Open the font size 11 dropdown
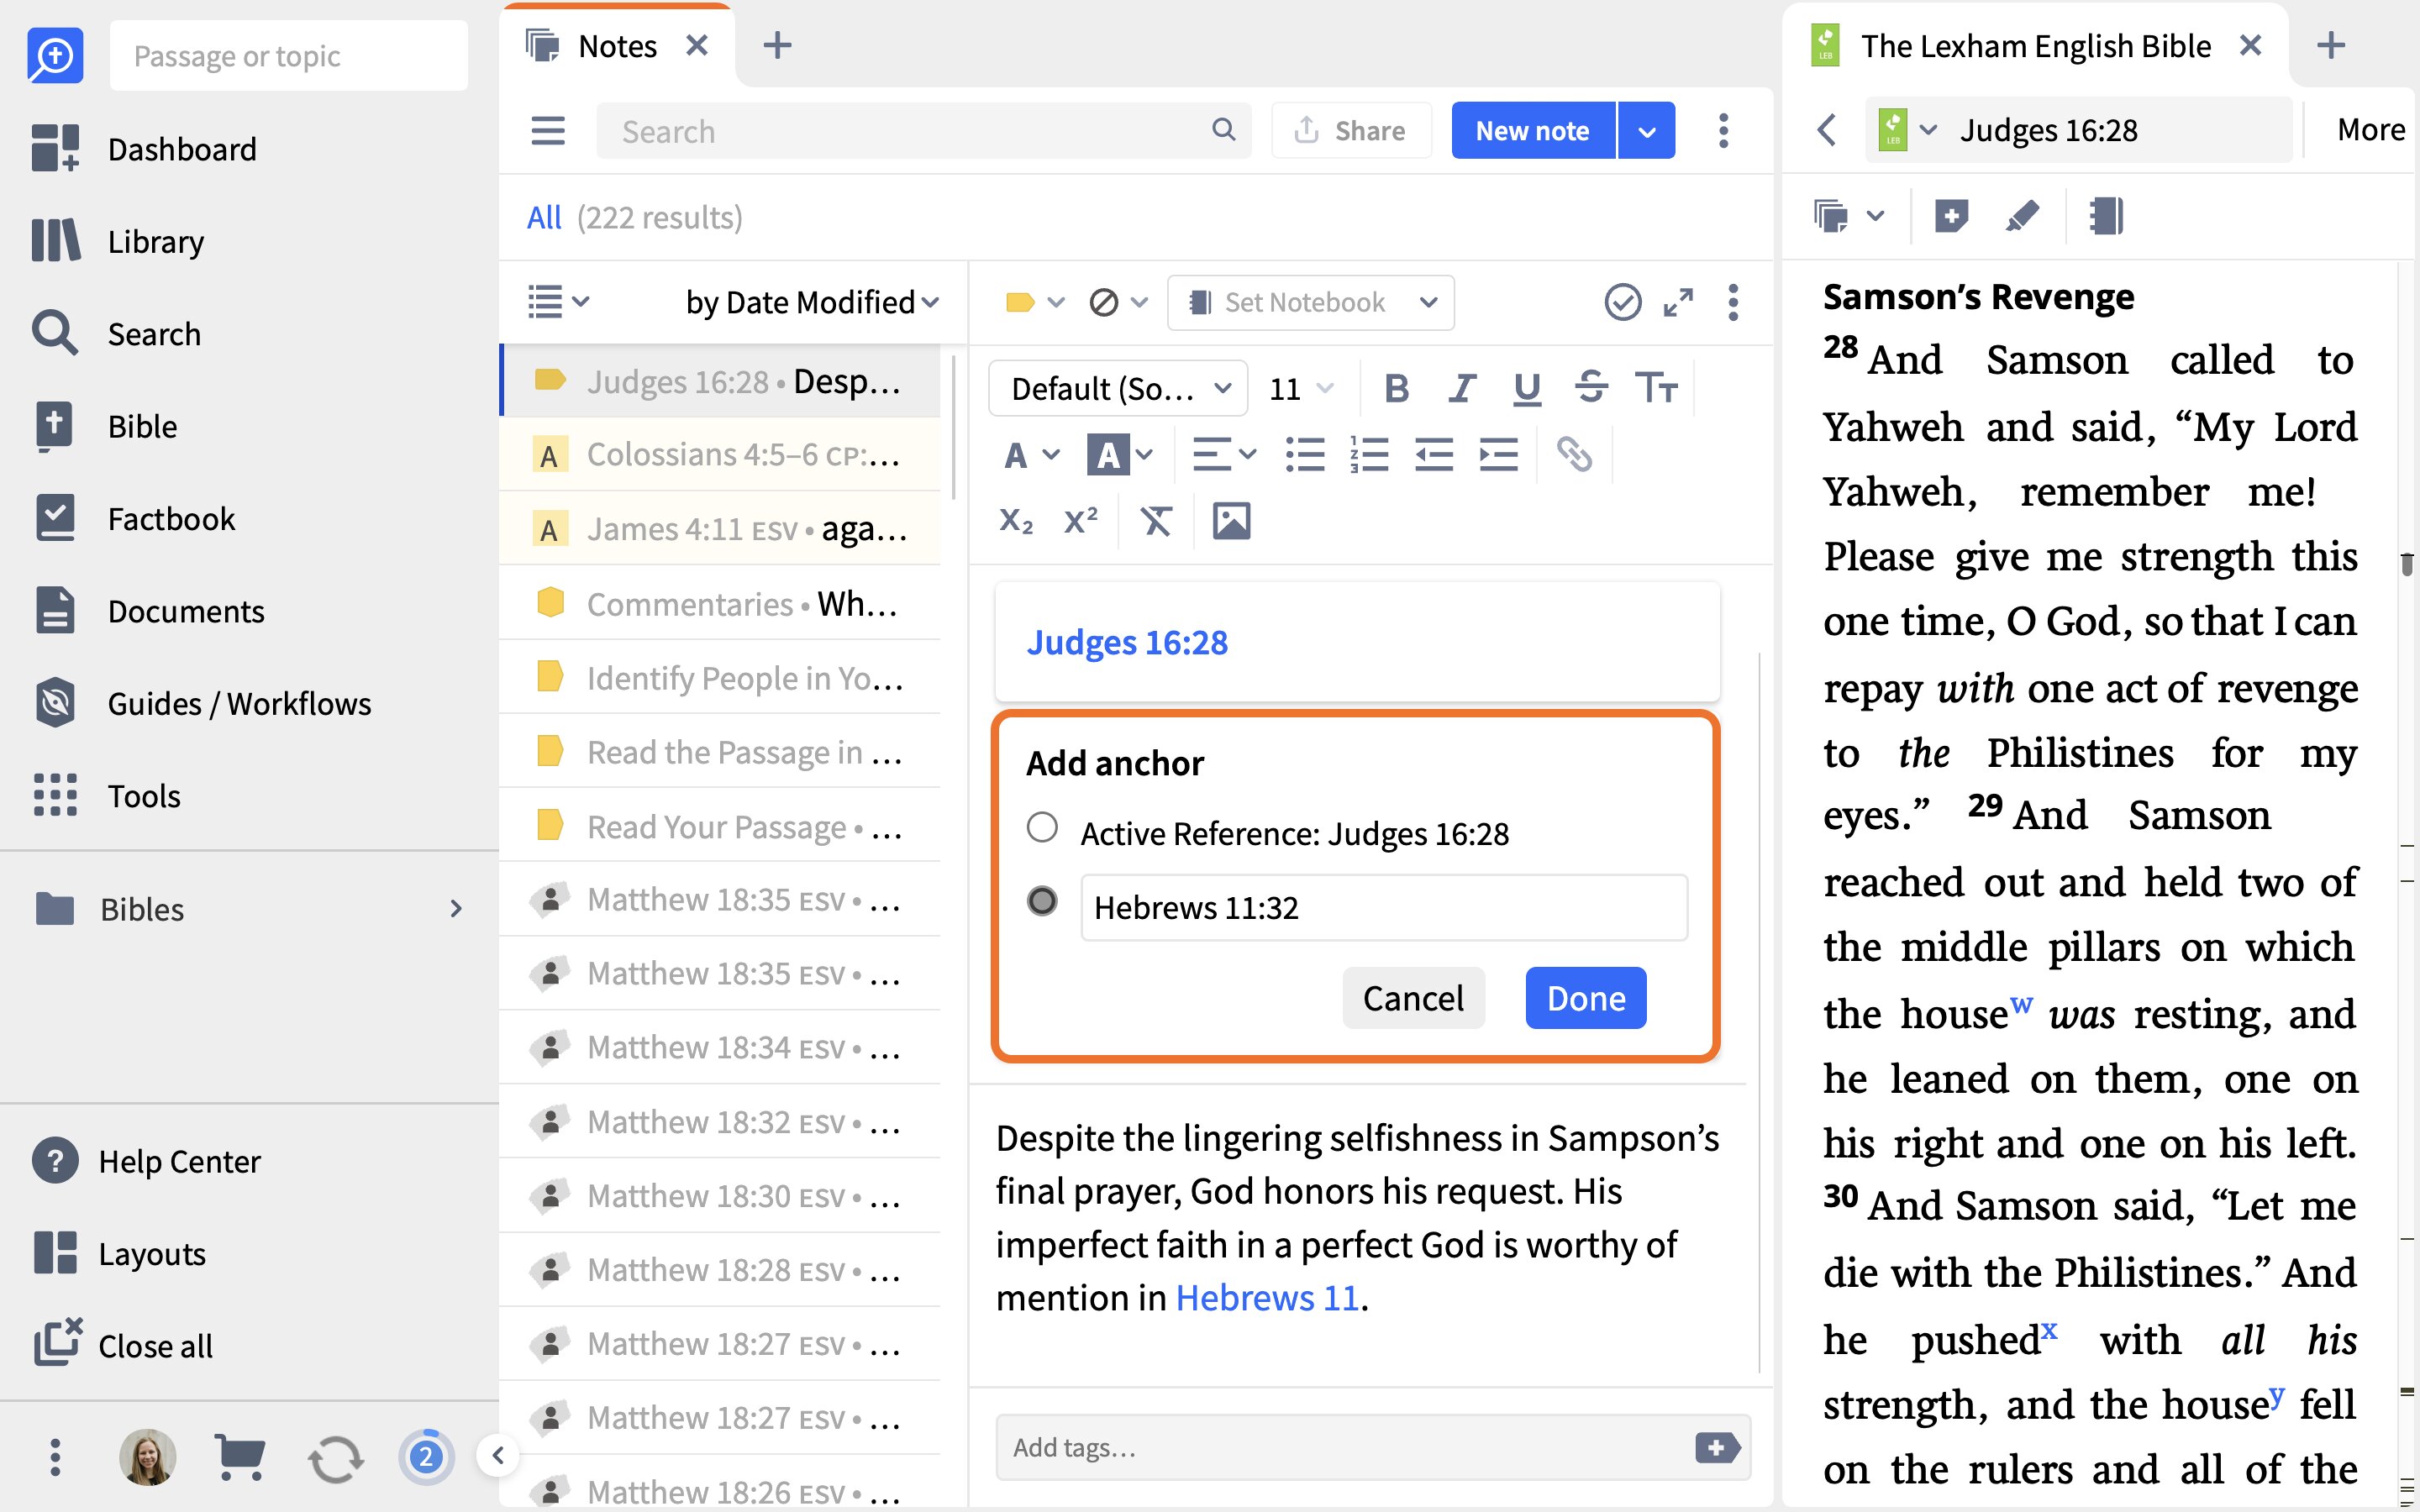The height and width of the screenshot is (1512, 2420). click(x=1301, y=388)
